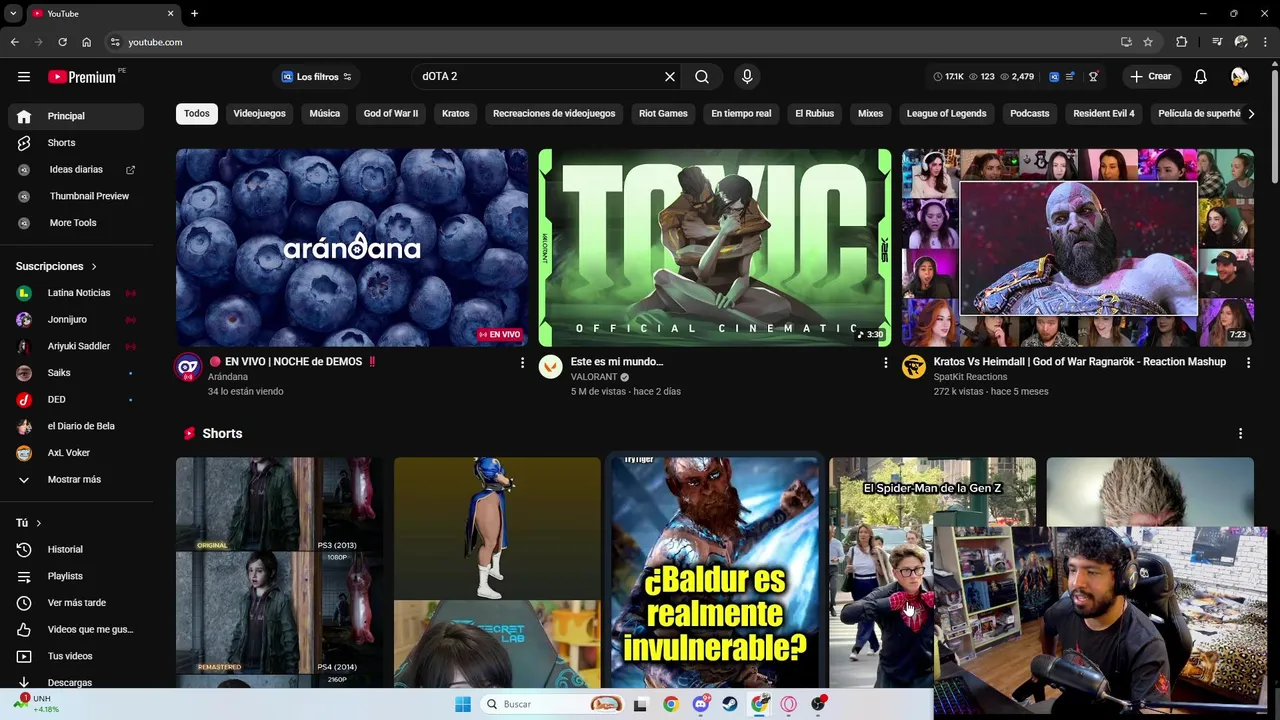This screenshot has height=720, width=1280.
Task: Open options for Arándana live video
Action: coord(522,363)
